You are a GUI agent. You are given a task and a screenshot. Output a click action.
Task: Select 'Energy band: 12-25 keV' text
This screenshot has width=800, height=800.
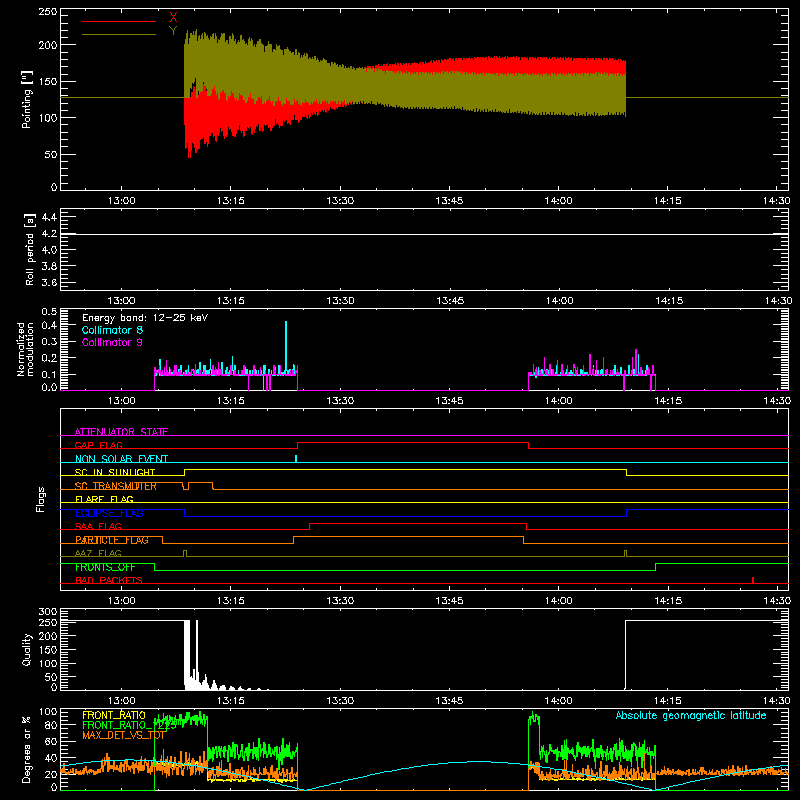click(145, 318)
